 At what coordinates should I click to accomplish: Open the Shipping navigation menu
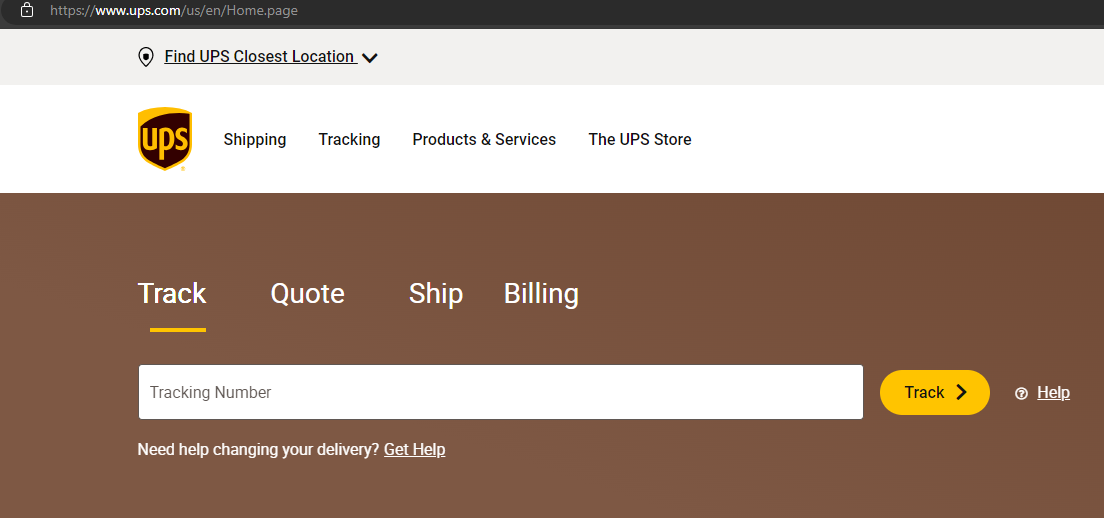pos(255,139)
